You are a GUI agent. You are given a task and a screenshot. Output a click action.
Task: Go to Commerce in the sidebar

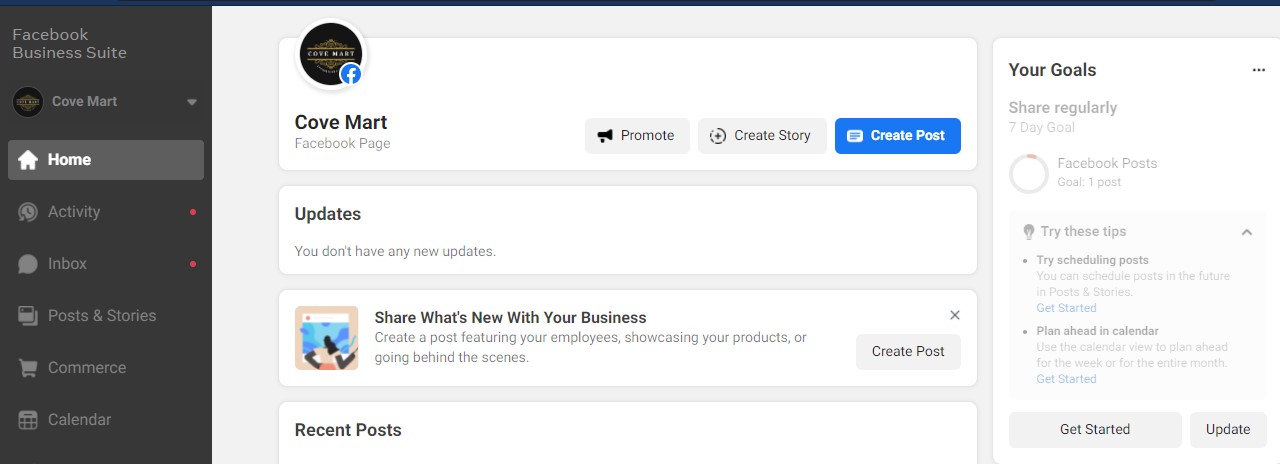(87, 368)
